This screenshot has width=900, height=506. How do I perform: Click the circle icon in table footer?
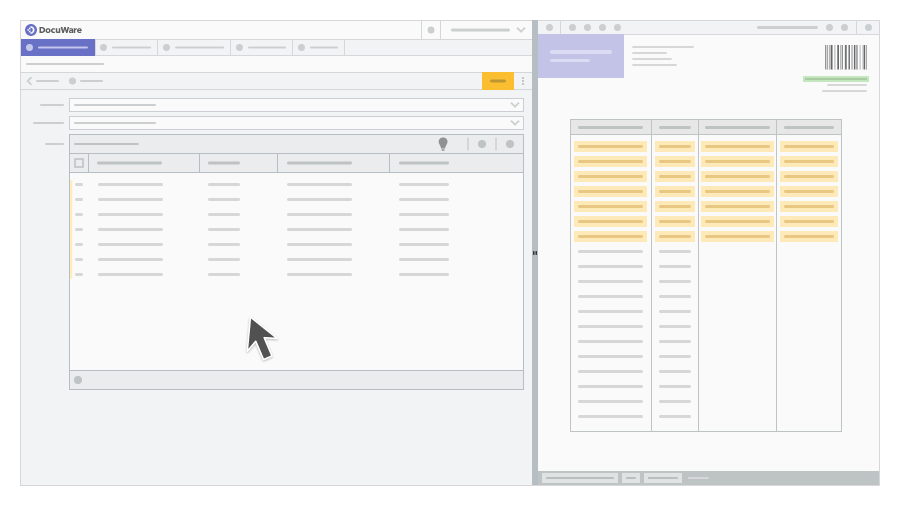coord(78,380)
